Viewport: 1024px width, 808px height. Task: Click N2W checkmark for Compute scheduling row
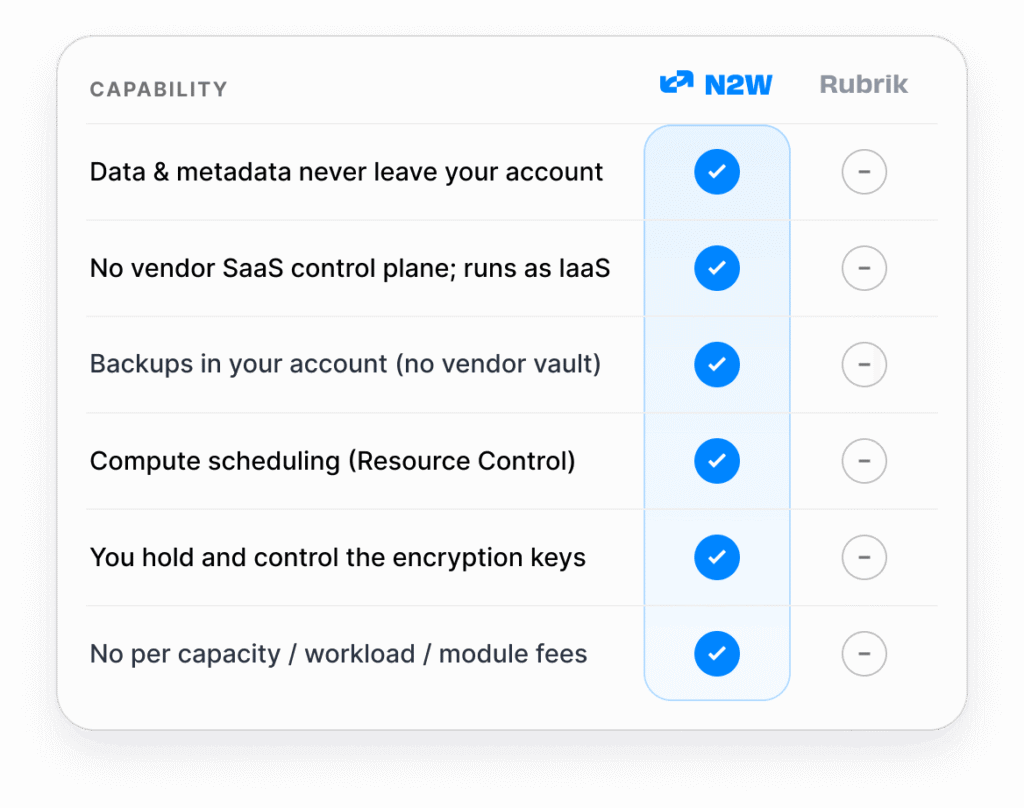[716, 461]
